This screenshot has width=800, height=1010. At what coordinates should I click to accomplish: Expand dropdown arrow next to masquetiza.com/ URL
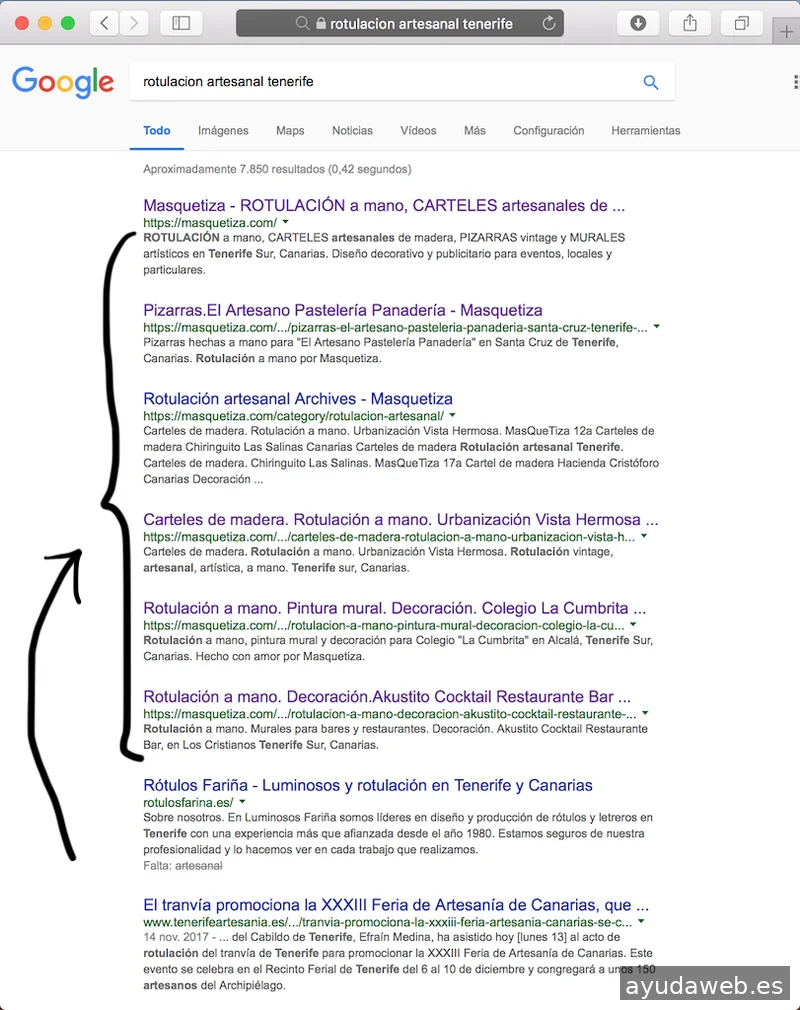coord(285,222)
